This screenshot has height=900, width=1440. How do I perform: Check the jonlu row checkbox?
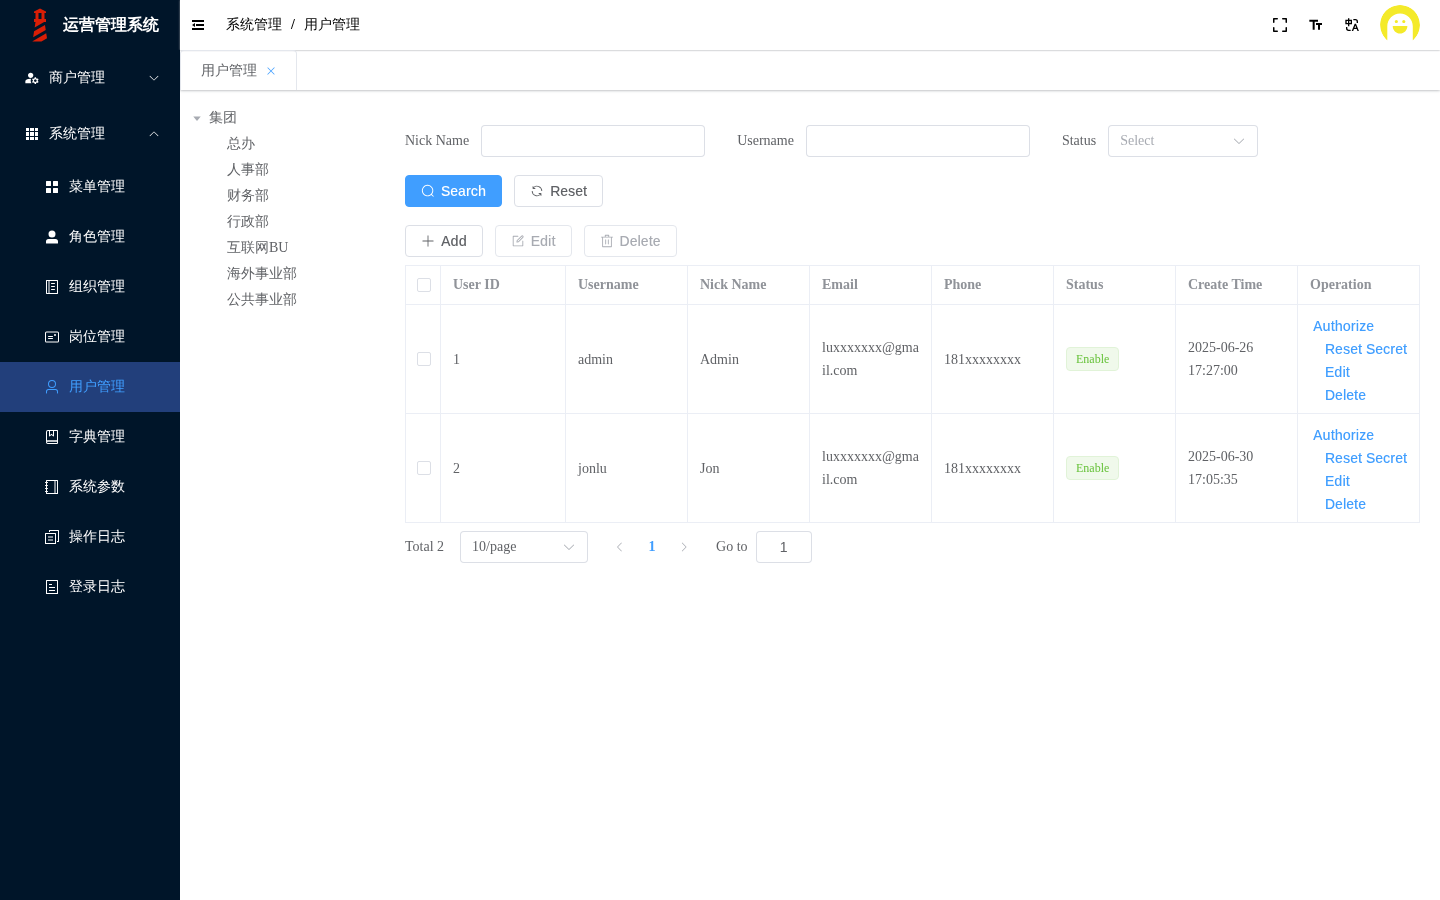click(x=424, y=468)
